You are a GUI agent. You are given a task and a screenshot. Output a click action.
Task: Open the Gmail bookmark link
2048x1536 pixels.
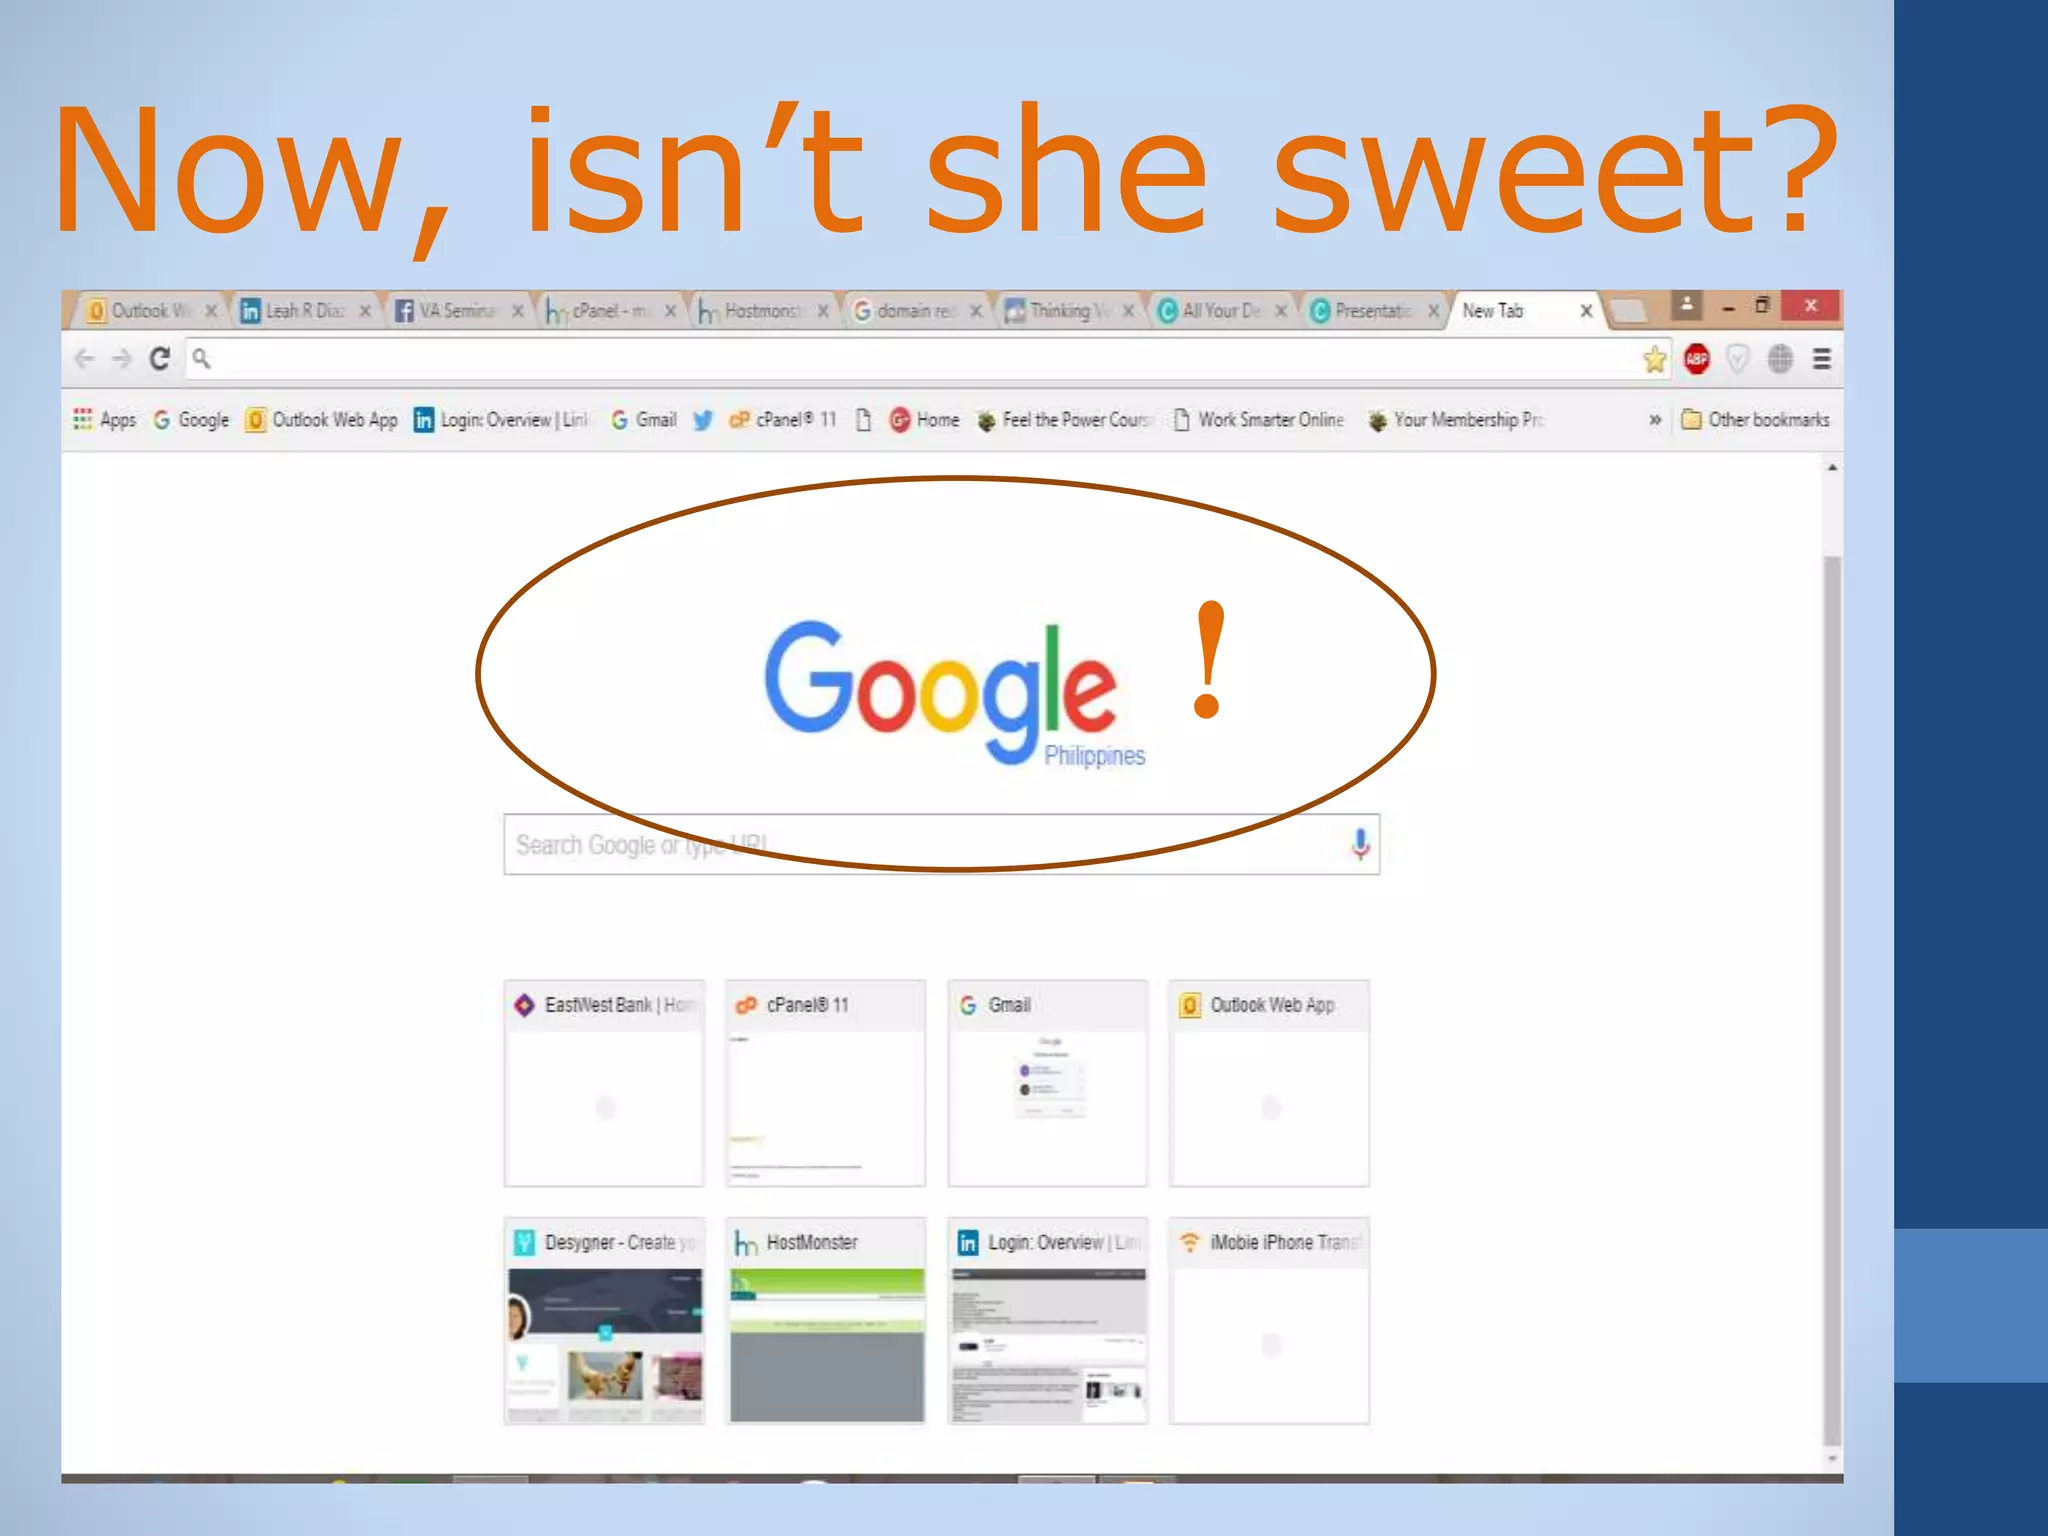(645, 420)
